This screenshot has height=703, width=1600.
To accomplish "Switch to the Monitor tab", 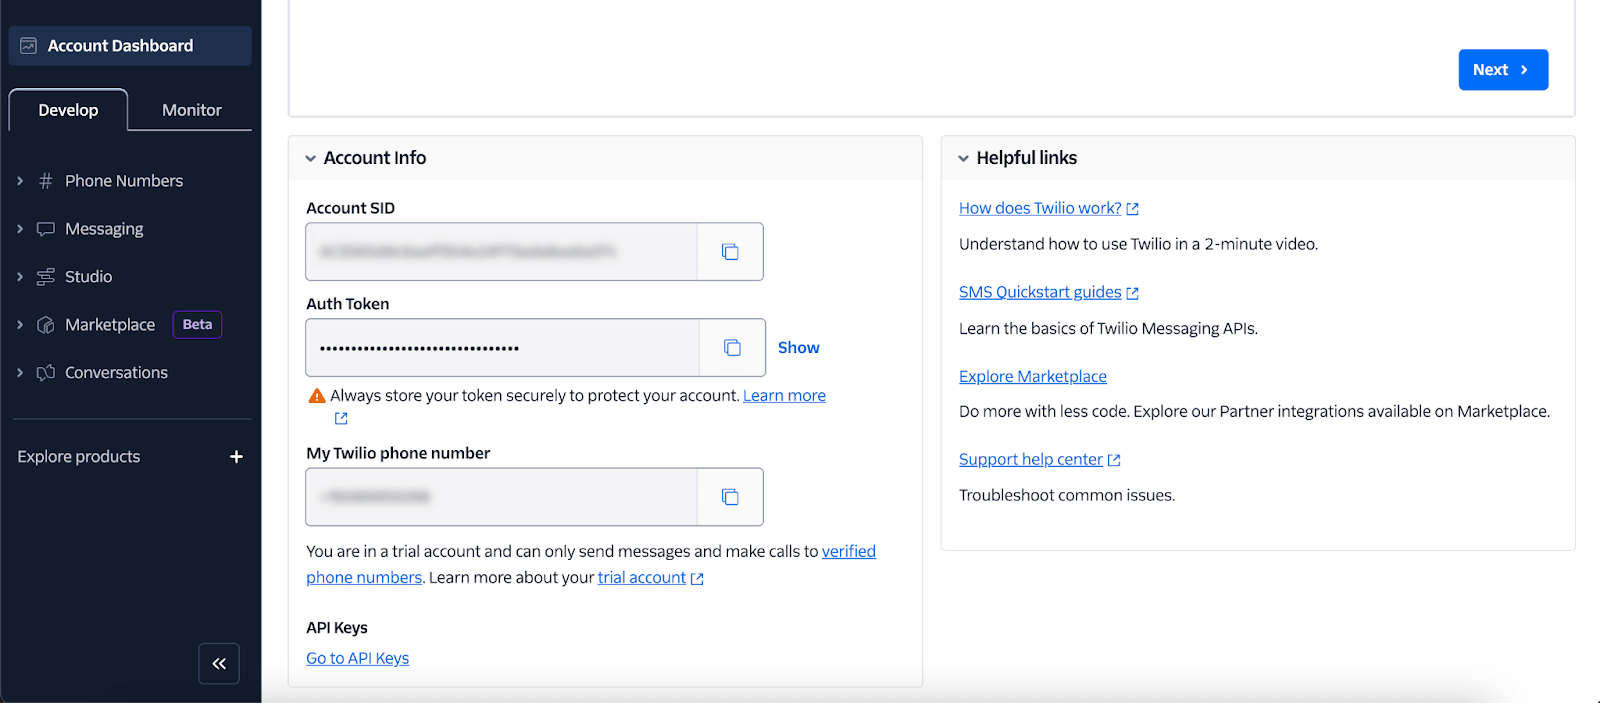I will click(x=192, y=110).
